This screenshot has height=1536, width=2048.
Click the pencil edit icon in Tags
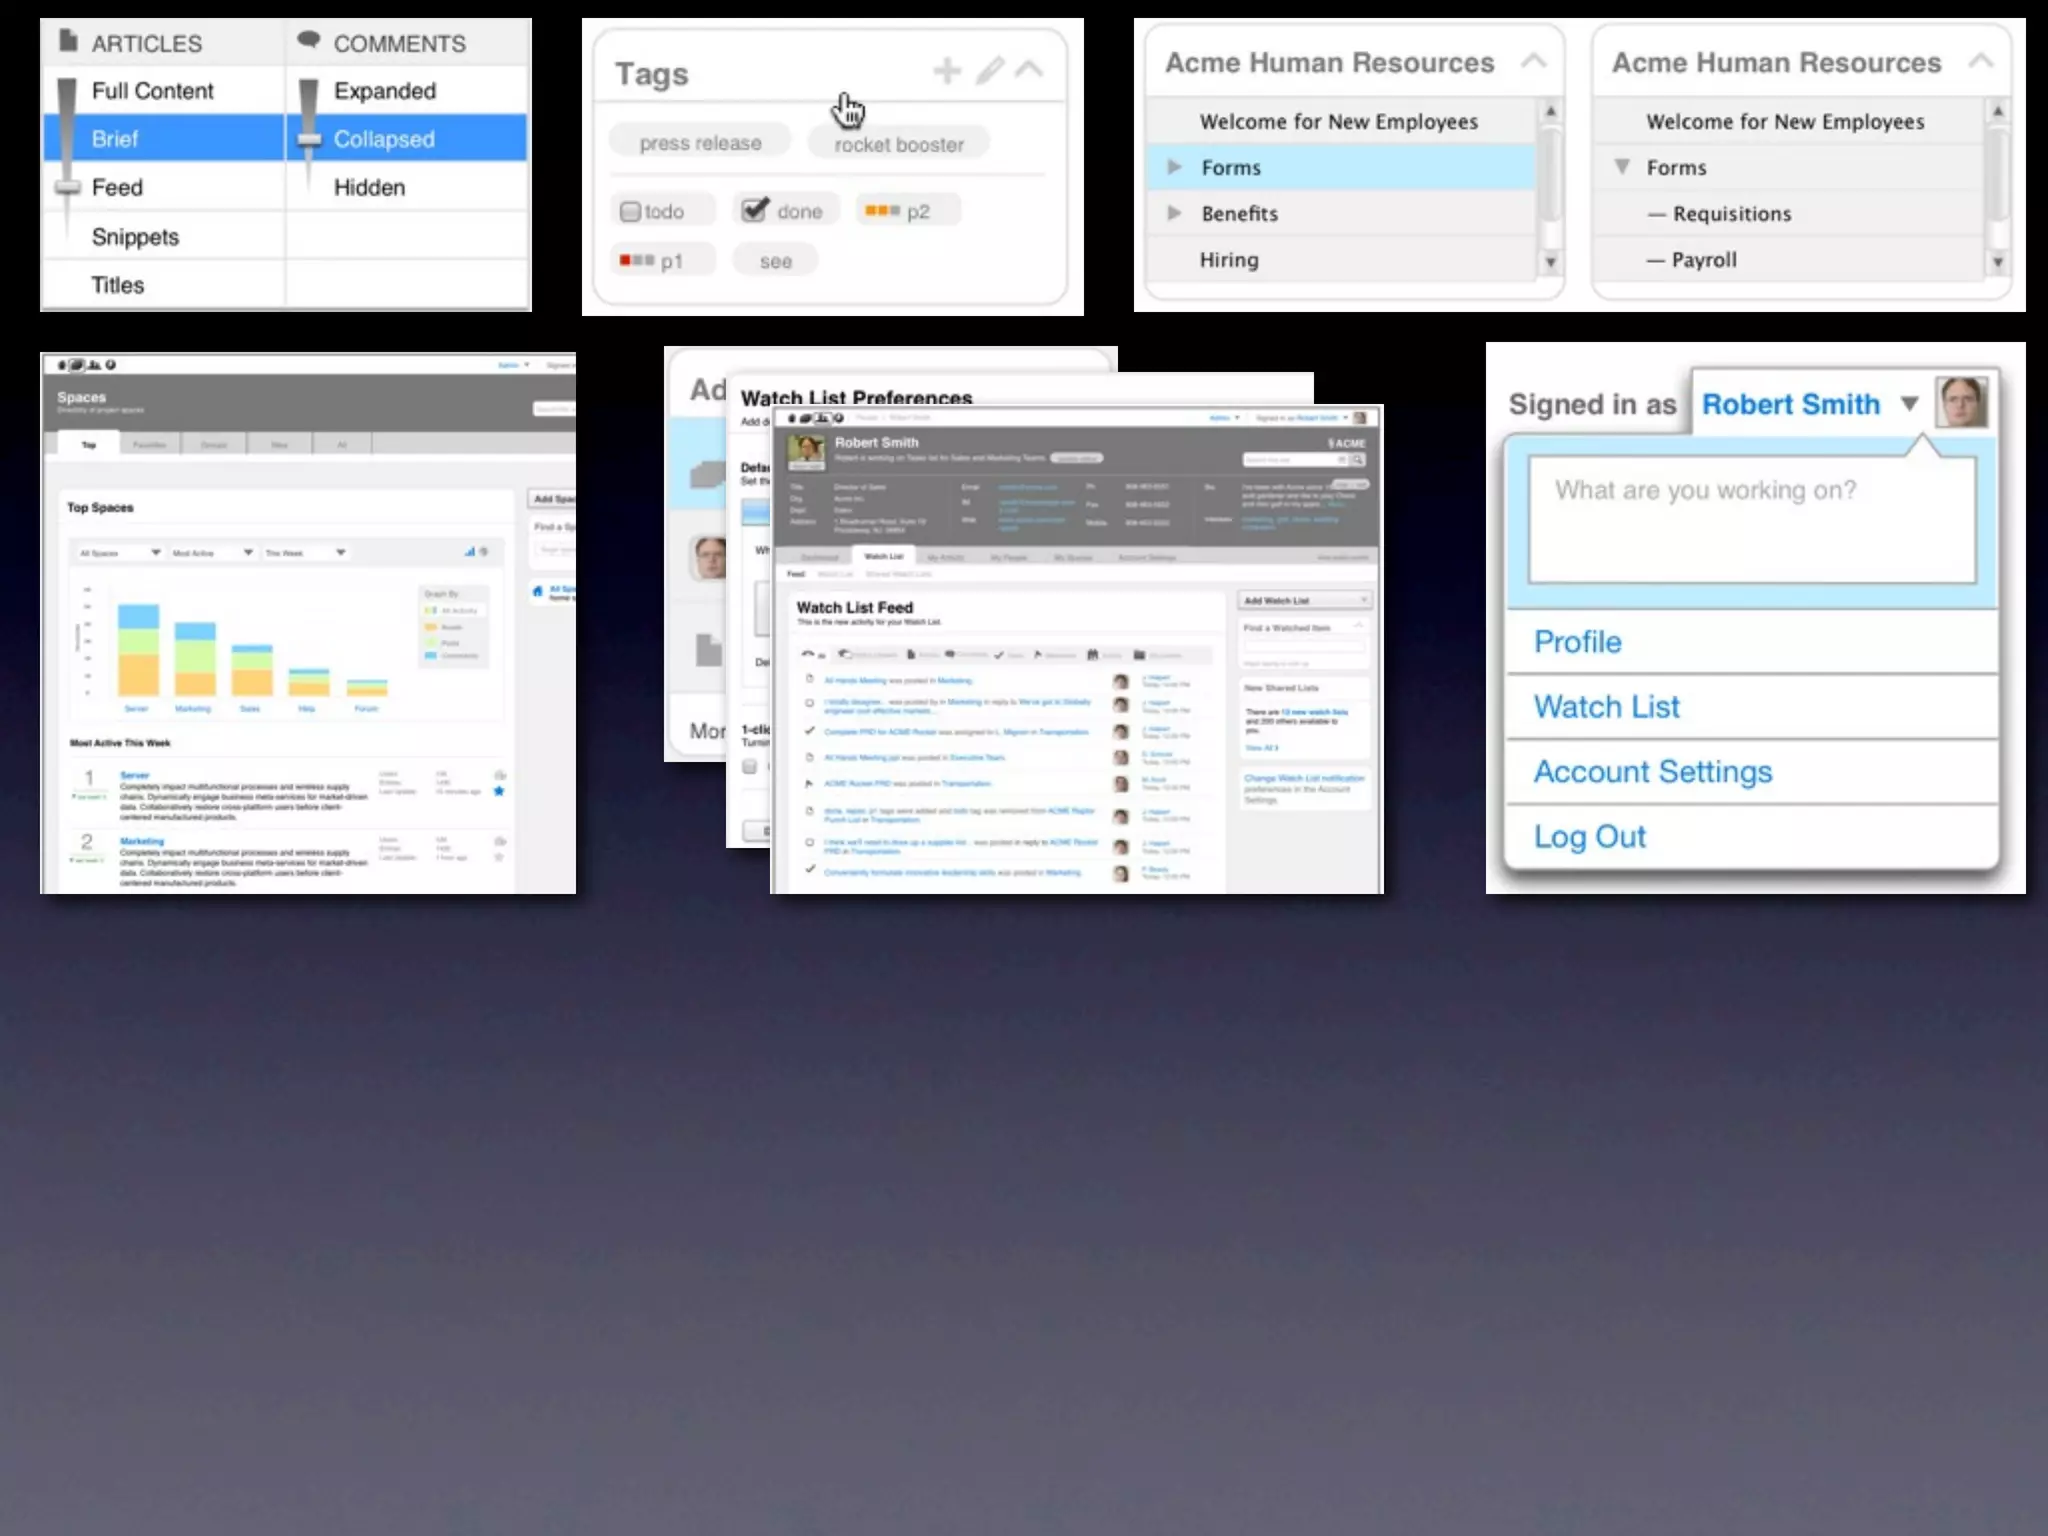(x=989, y=71)
